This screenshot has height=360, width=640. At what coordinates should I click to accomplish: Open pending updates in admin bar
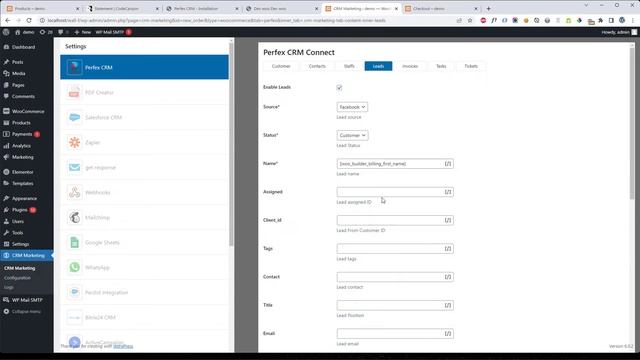pyautogui.click(x=46, y=32)
